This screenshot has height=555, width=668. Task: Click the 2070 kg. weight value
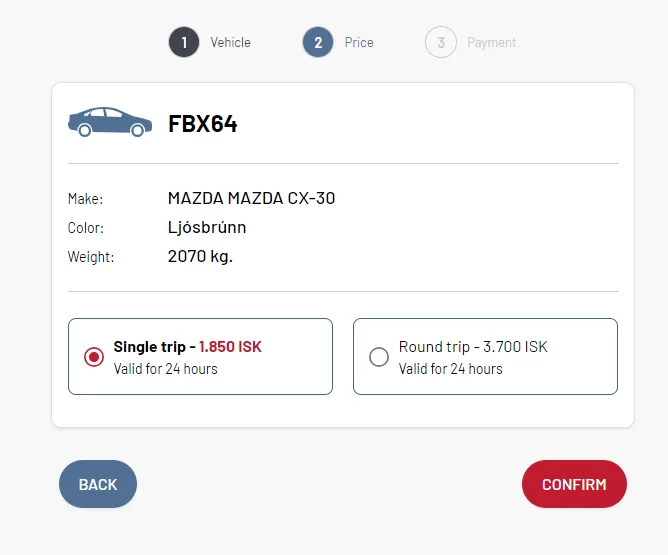(x=200, y=256)
